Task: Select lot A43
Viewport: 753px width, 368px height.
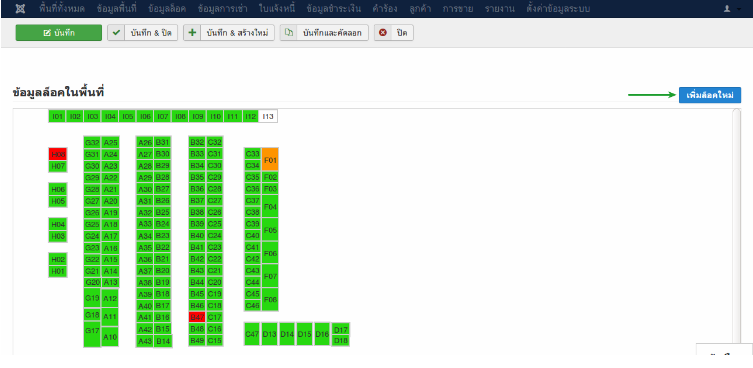Action: click(x=145, y=341)
